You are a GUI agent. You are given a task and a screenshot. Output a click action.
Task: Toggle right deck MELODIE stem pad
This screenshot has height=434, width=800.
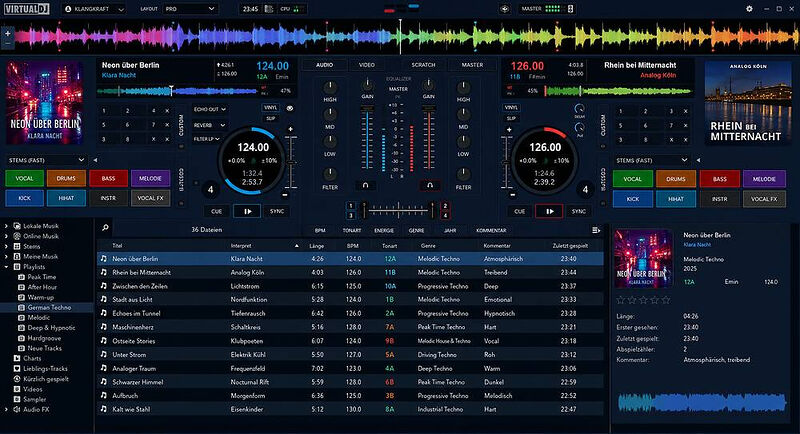click(764, 179)
